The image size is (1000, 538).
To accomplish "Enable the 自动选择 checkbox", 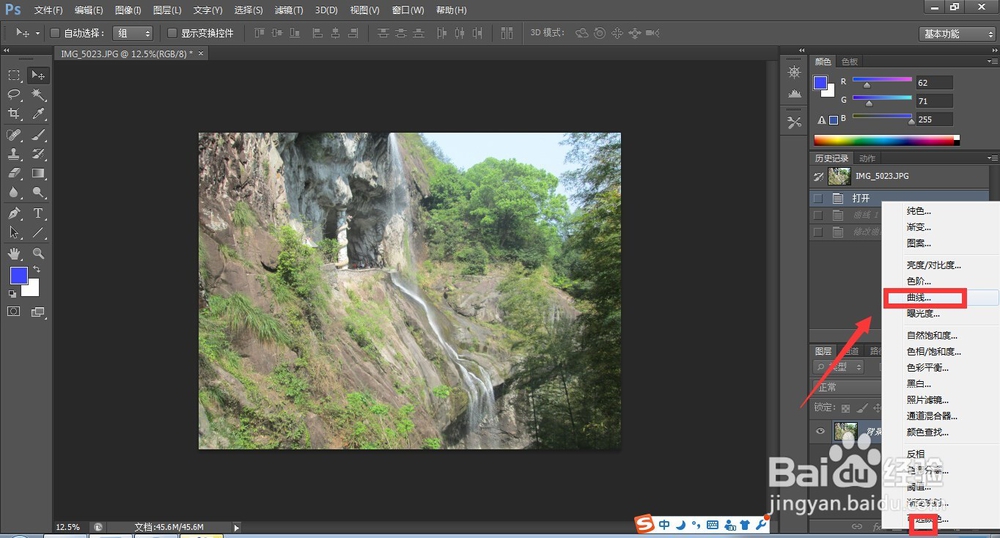I will [x=55, y=33].
